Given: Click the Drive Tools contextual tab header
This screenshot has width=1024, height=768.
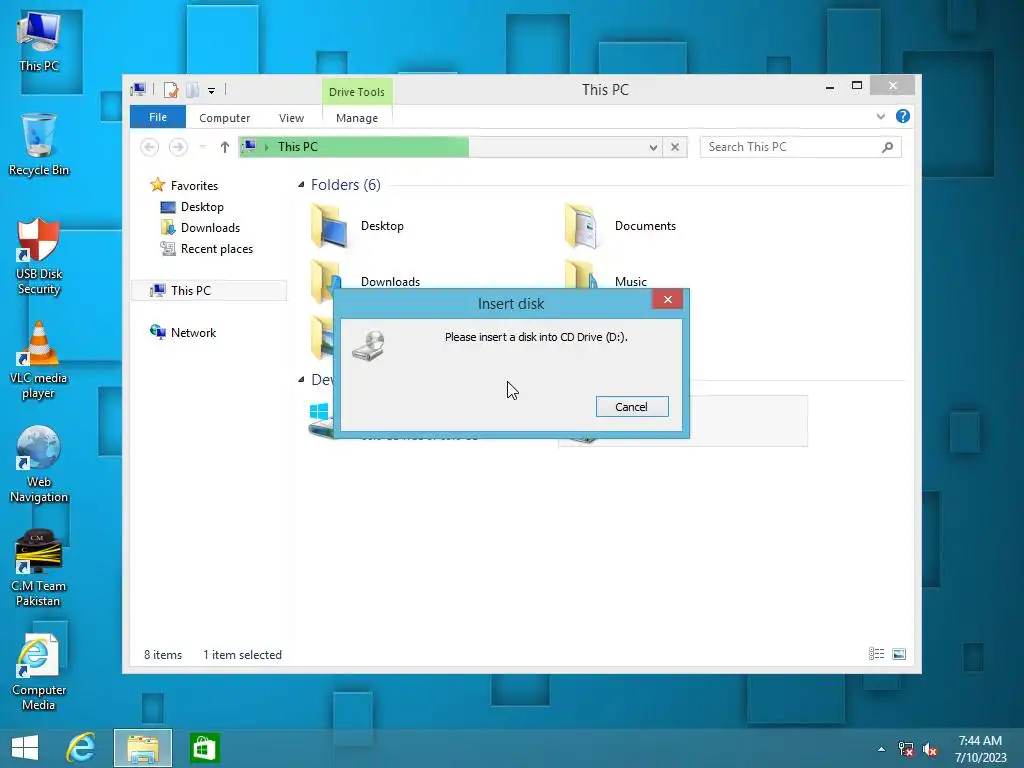Looking at the screenshot, I should click(x=357, y=91).
